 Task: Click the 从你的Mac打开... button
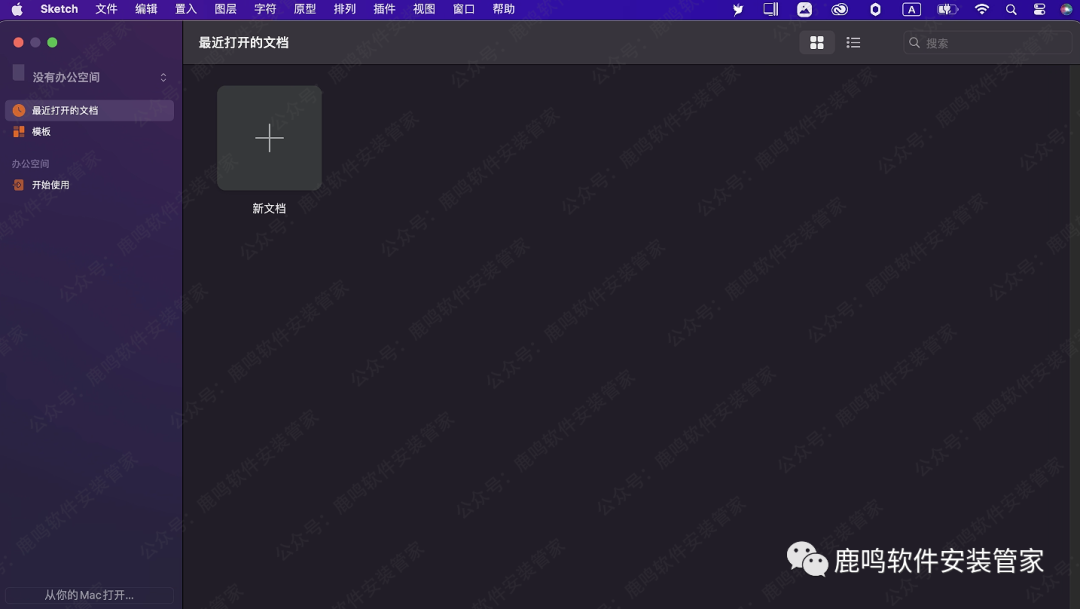(88, 594)
